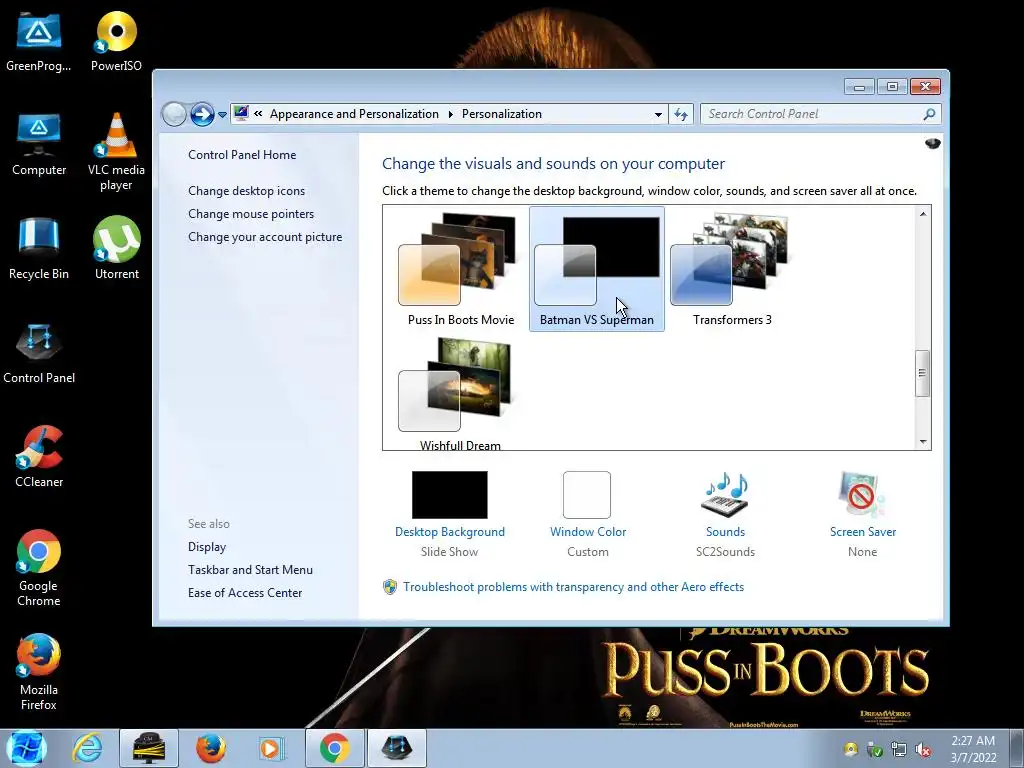Select the Puss In Boots Movie theme
The width and height of the screenshot is (1024, 768).
point(460,269)
